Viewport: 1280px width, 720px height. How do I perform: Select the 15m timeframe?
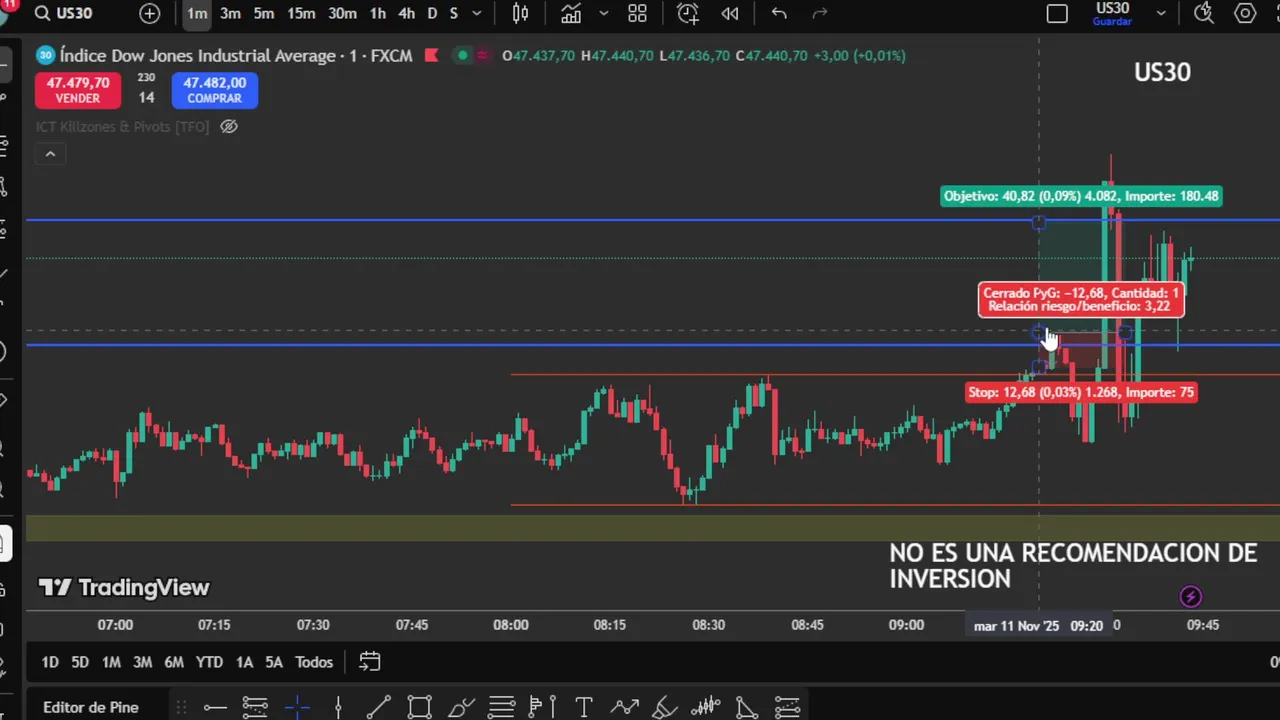pyautogui.click(x=301, y=13)
